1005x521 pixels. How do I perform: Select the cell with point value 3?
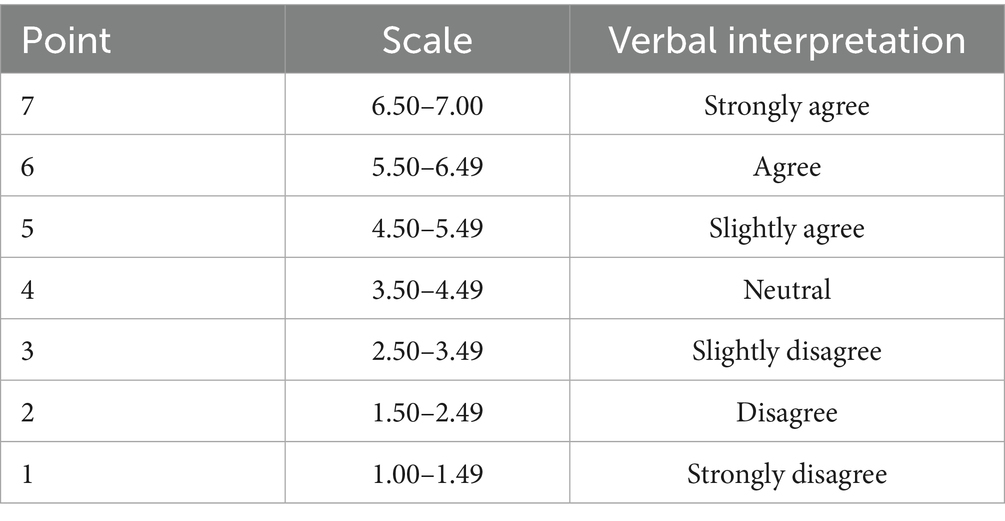pos(28,351)
